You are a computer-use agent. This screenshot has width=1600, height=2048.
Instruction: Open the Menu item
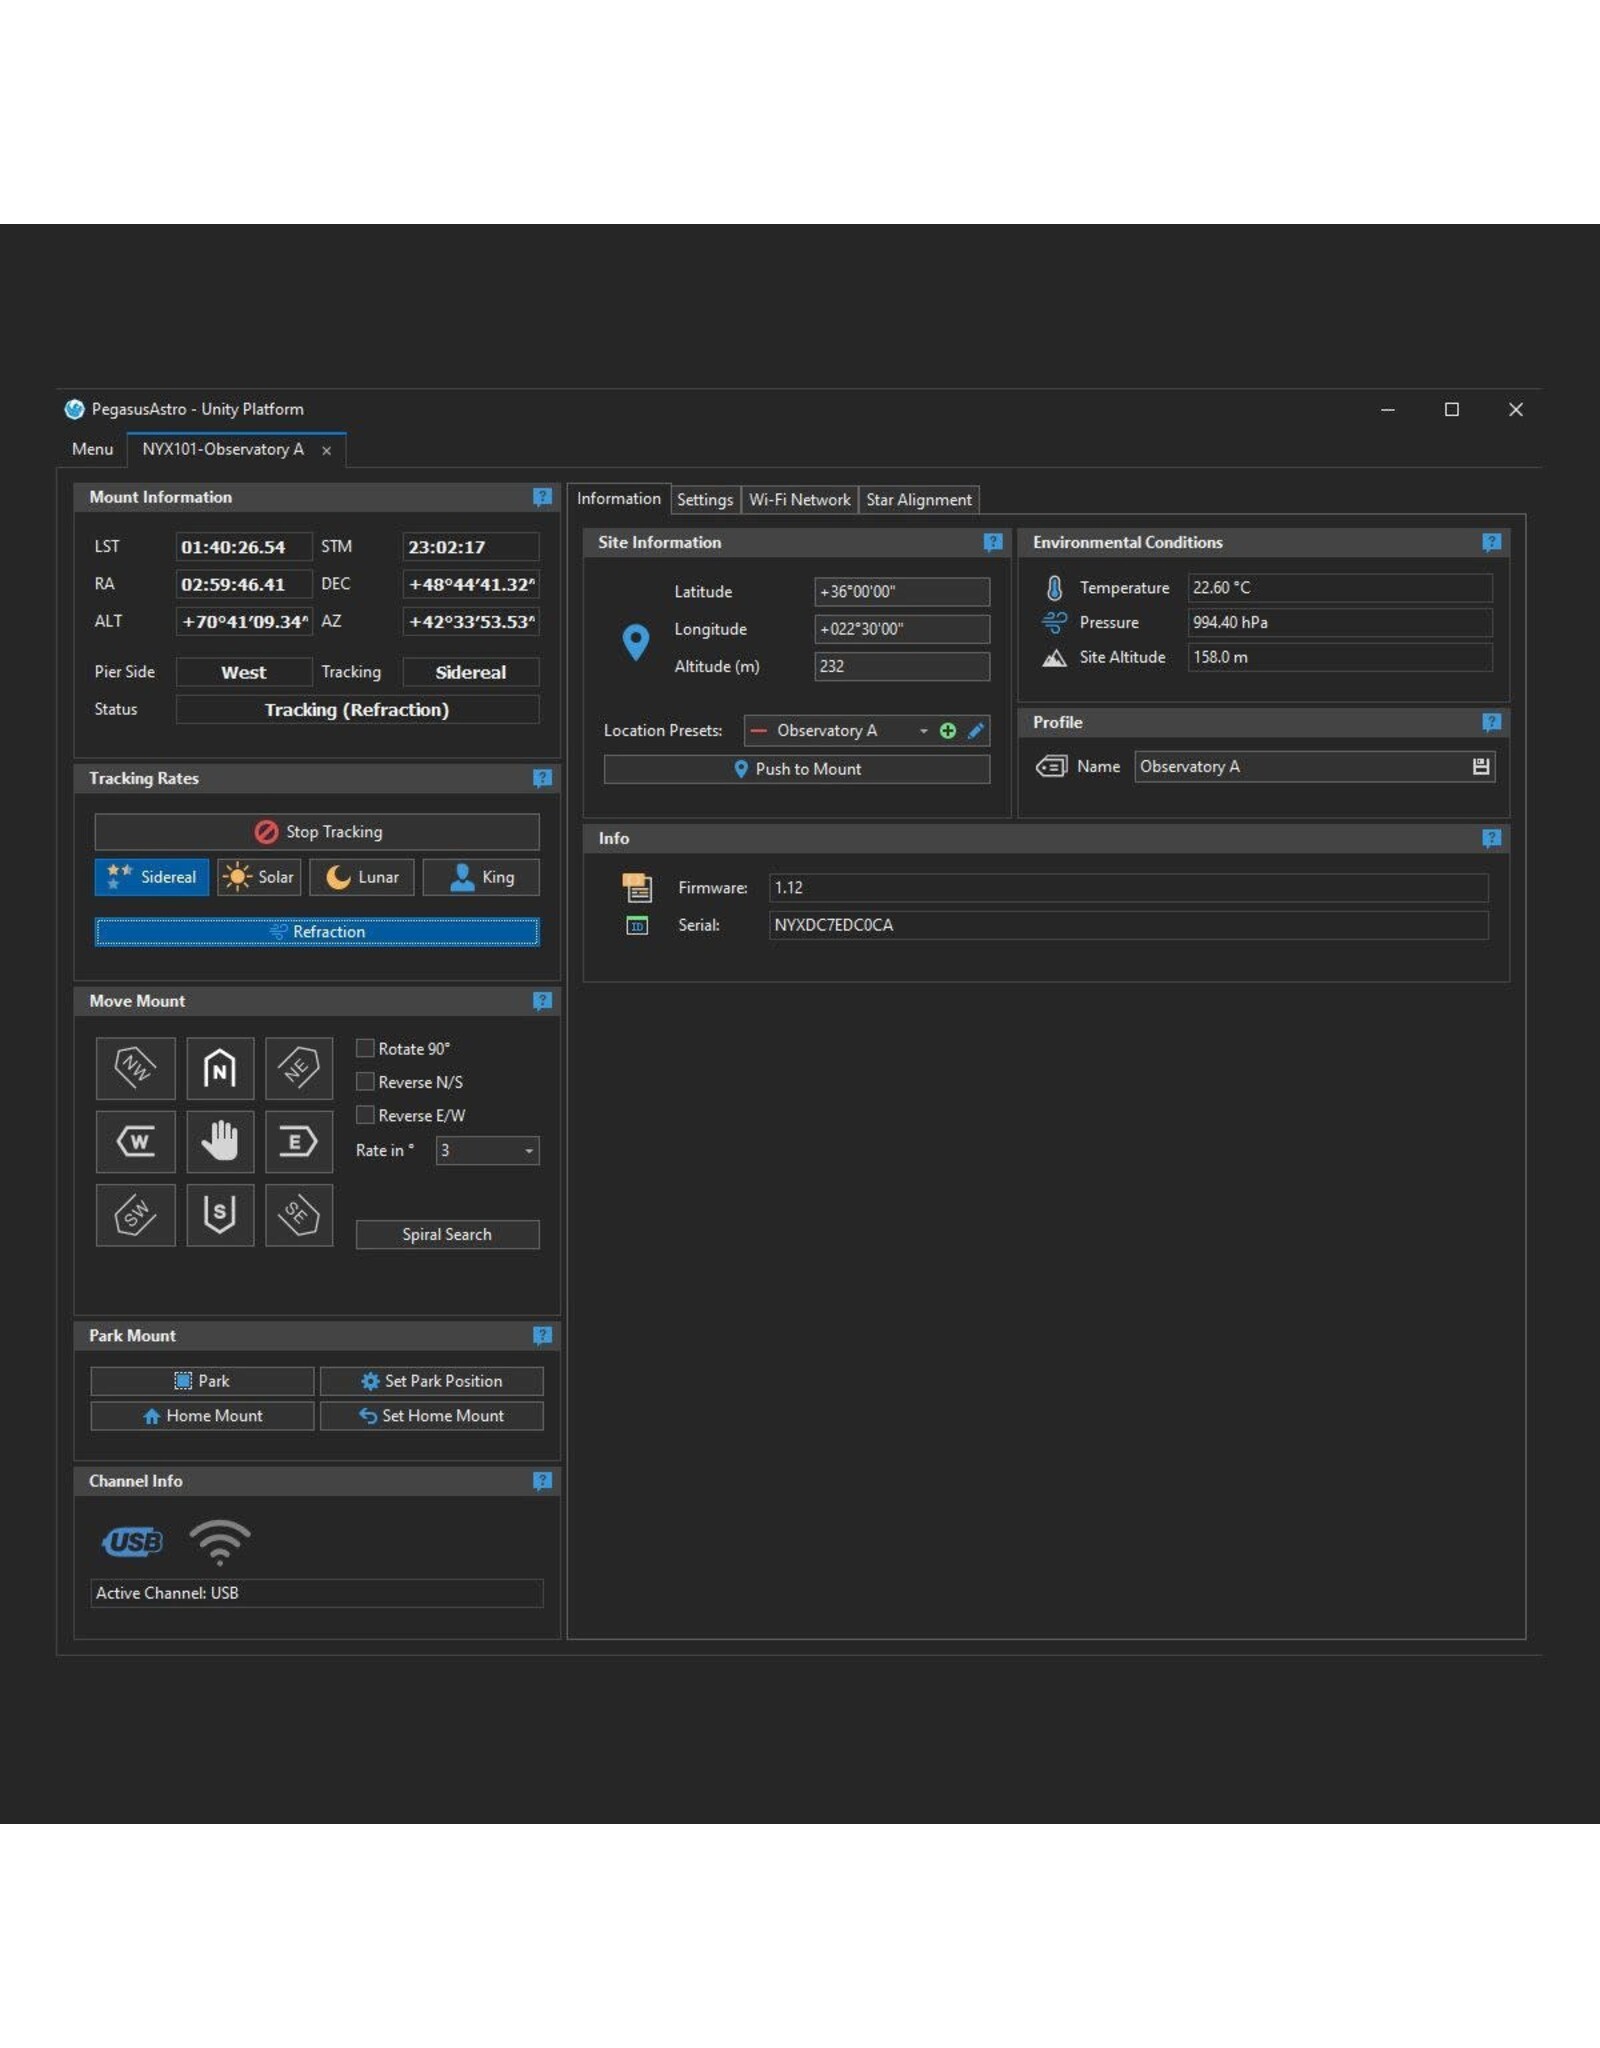point(92,449)
